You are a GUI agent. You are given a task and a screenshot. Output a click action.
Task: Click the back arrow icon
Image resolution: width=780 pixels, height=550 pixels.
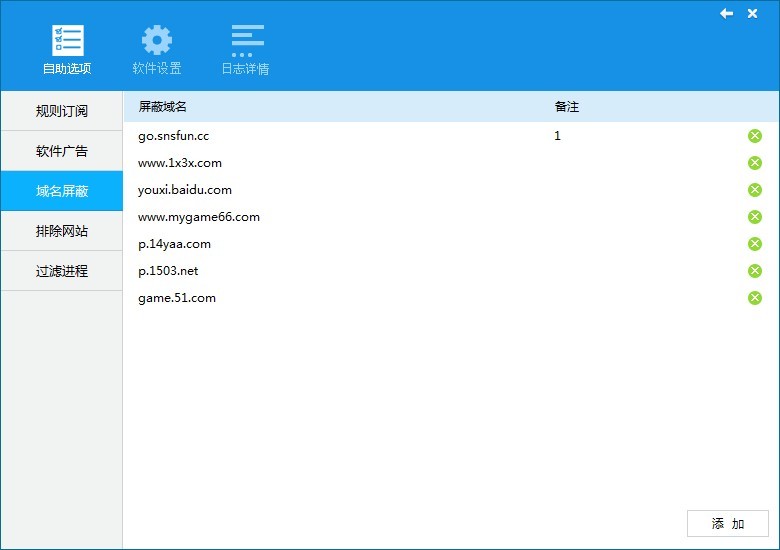(x=726, y=13)
